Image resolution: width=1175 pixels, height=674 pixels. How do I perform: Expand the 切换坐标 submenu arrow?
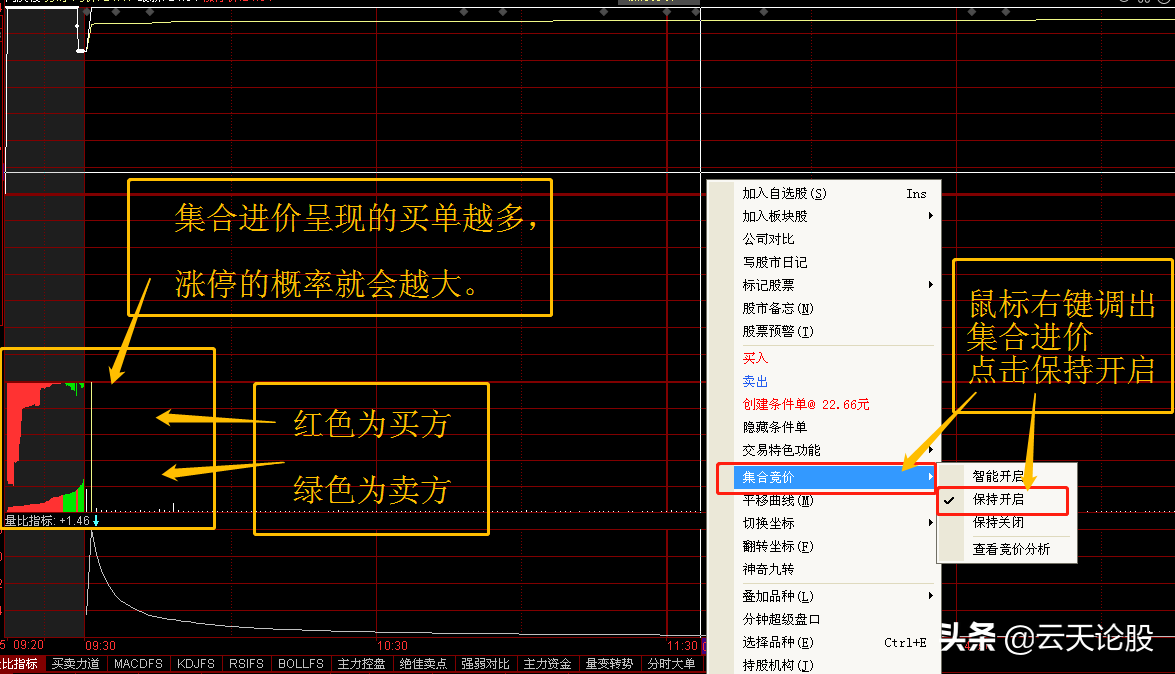coord(931,523)
